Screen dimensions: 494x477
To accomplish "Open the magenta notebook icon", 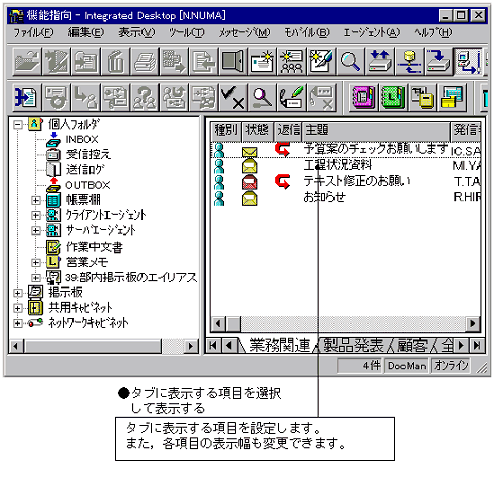I will tap(363, 97).
